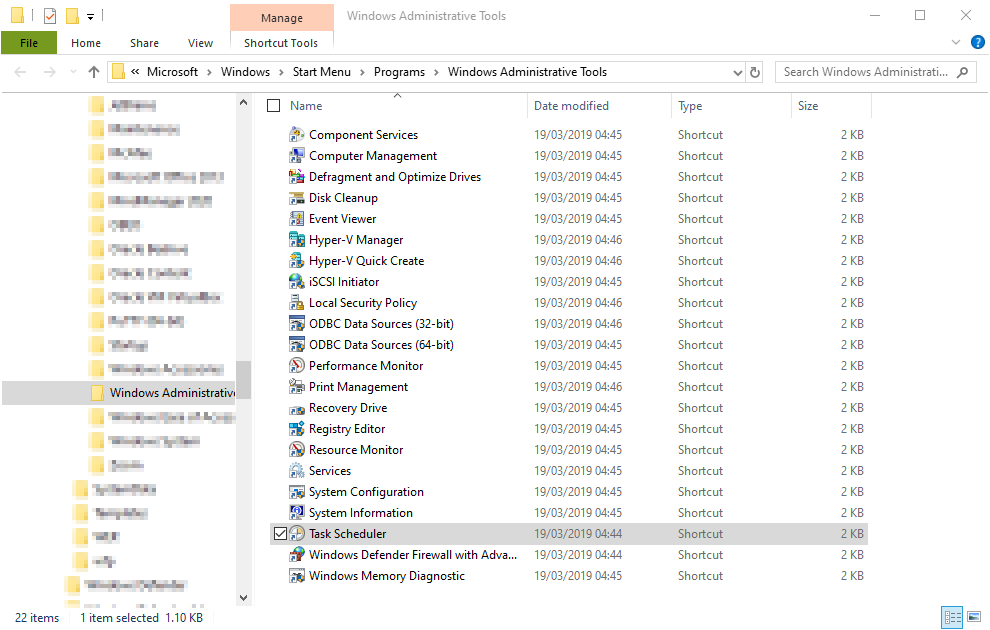Click the search magnifier icon
Image resolution: width=990 pixels, height=630 pixels.
(x=962, y=72)
